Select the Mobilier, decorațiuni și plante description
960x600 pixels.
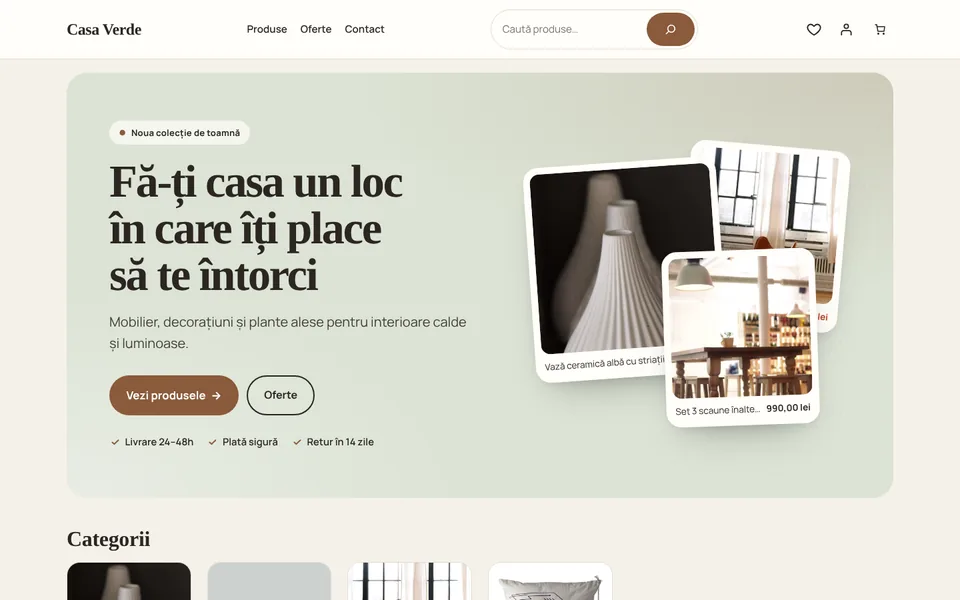tap(288, 332)
